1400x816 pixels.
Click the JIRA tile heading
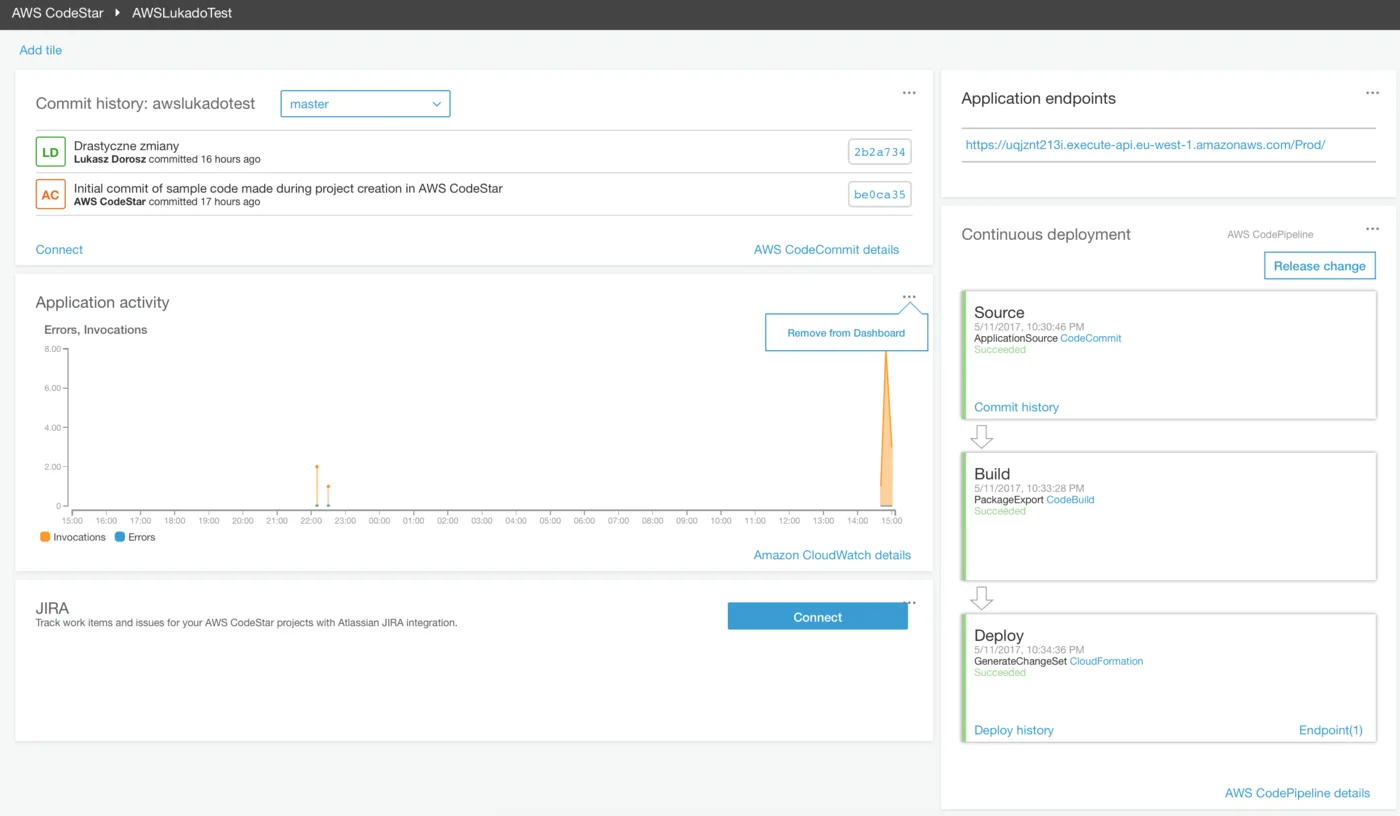point(52,608)
